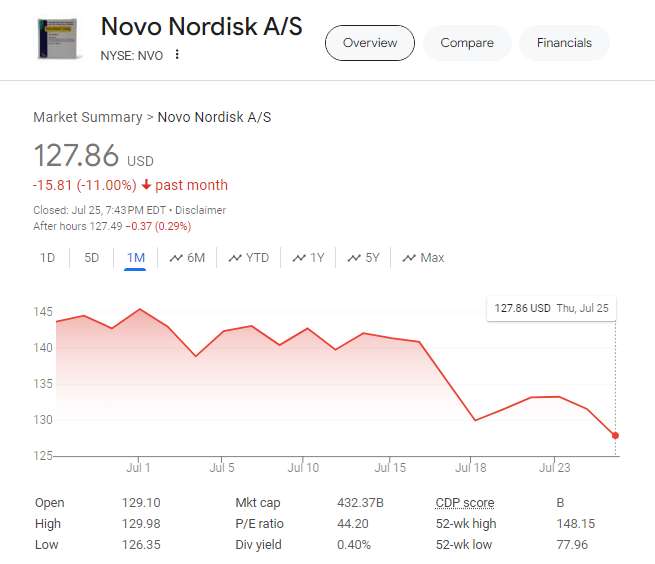Show the 1Y trend chart

308,258
